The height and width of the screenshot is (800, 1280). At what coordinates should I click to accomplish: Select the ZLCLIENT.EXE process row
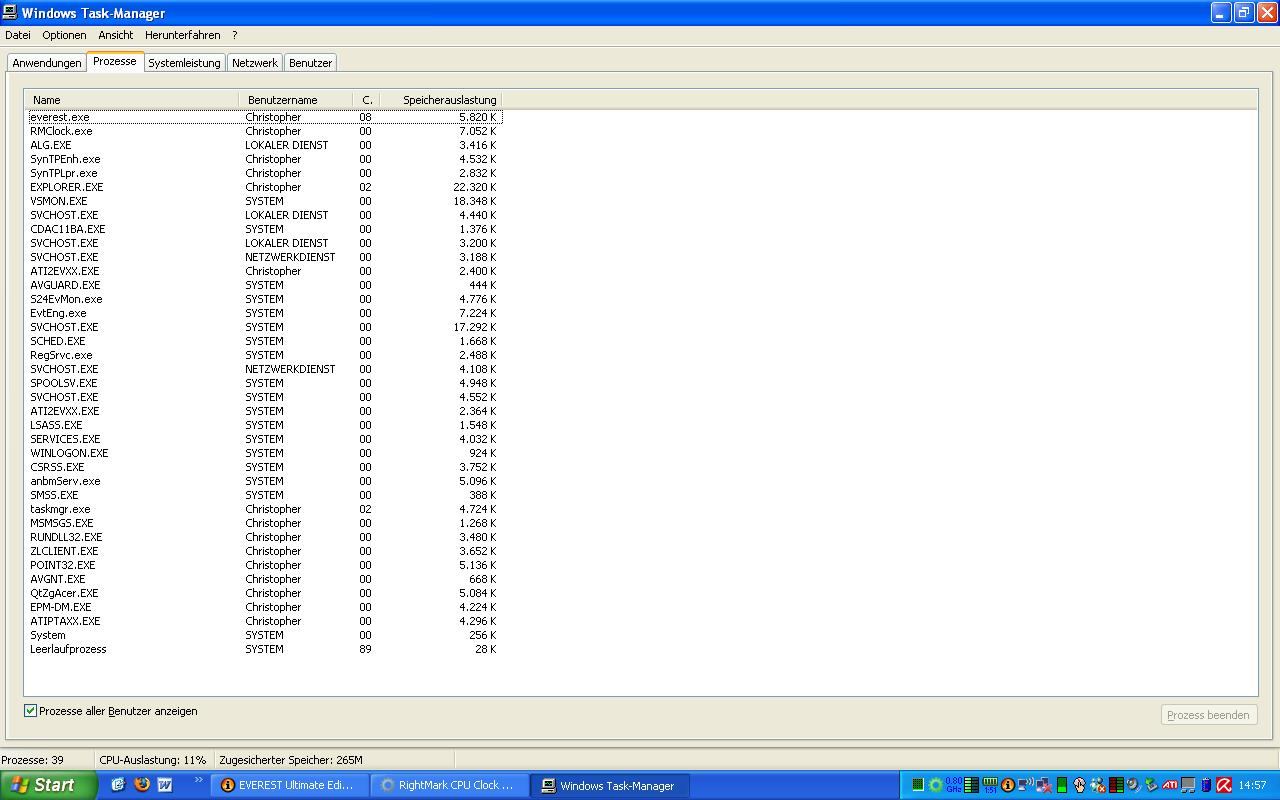(x=264, y=551)
